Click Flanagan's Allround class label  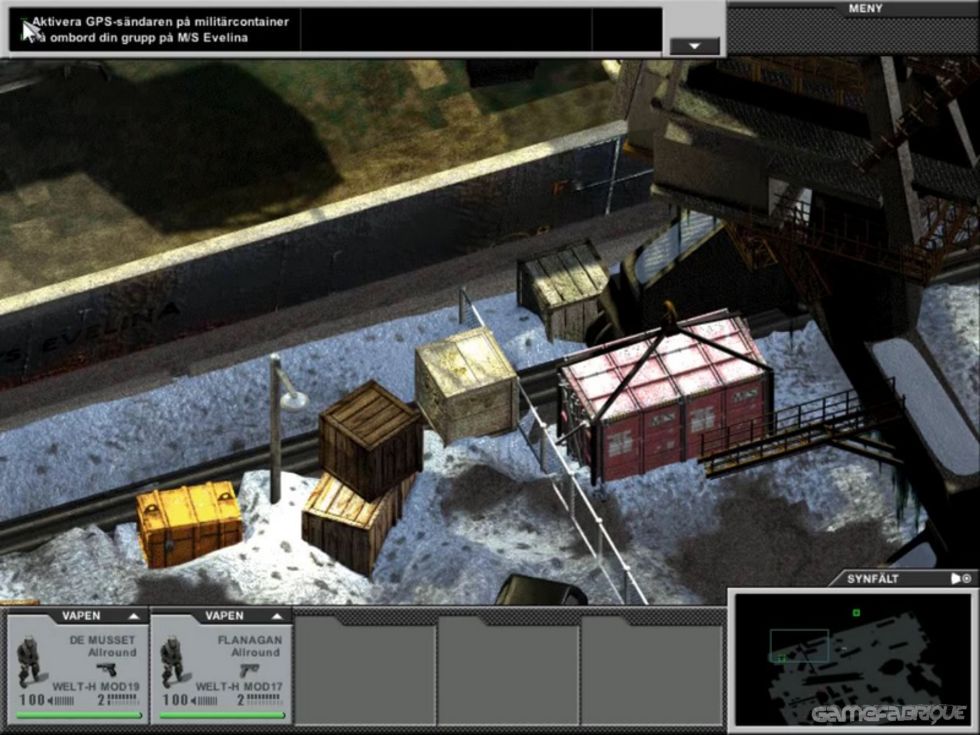[256, 652]
